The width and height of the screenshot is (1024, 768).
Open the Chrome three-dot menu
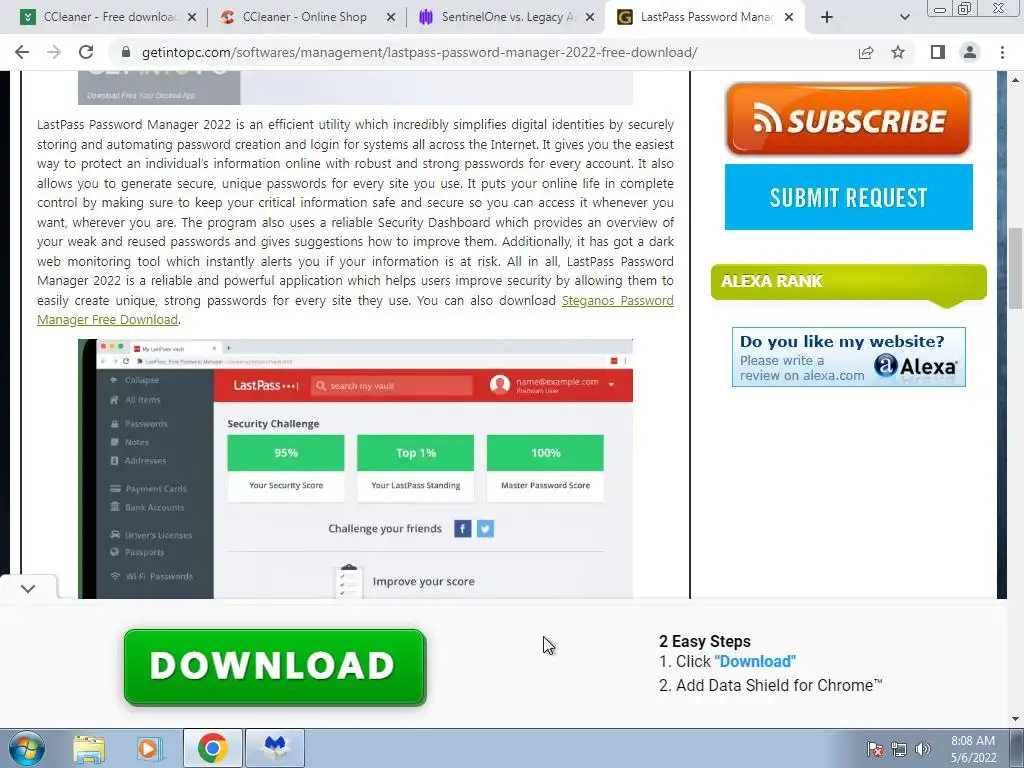[1002, 52]
